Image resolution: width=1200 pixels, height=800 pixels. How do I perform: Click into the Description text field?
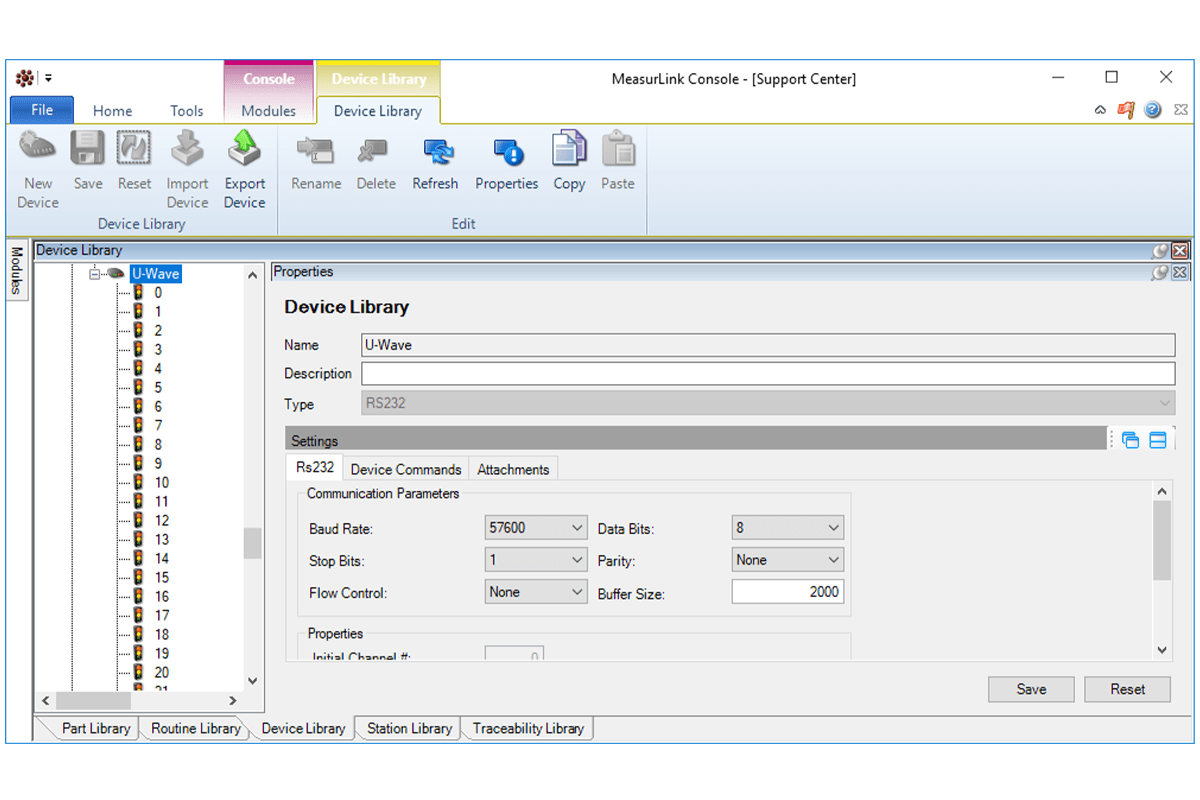tap(767, 374)
